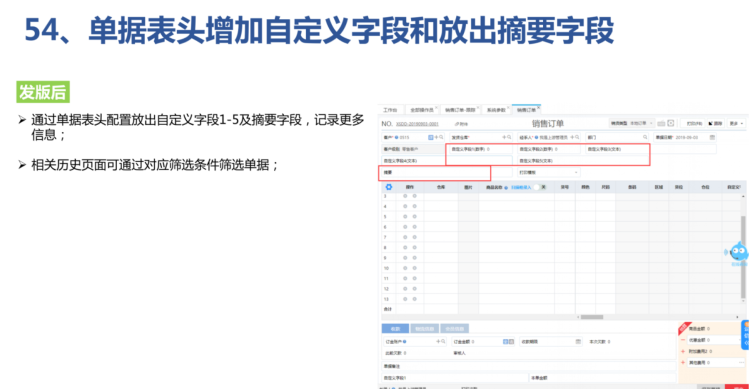
Task: Select the 收款 bottom tab
Action: click(395, 329)
